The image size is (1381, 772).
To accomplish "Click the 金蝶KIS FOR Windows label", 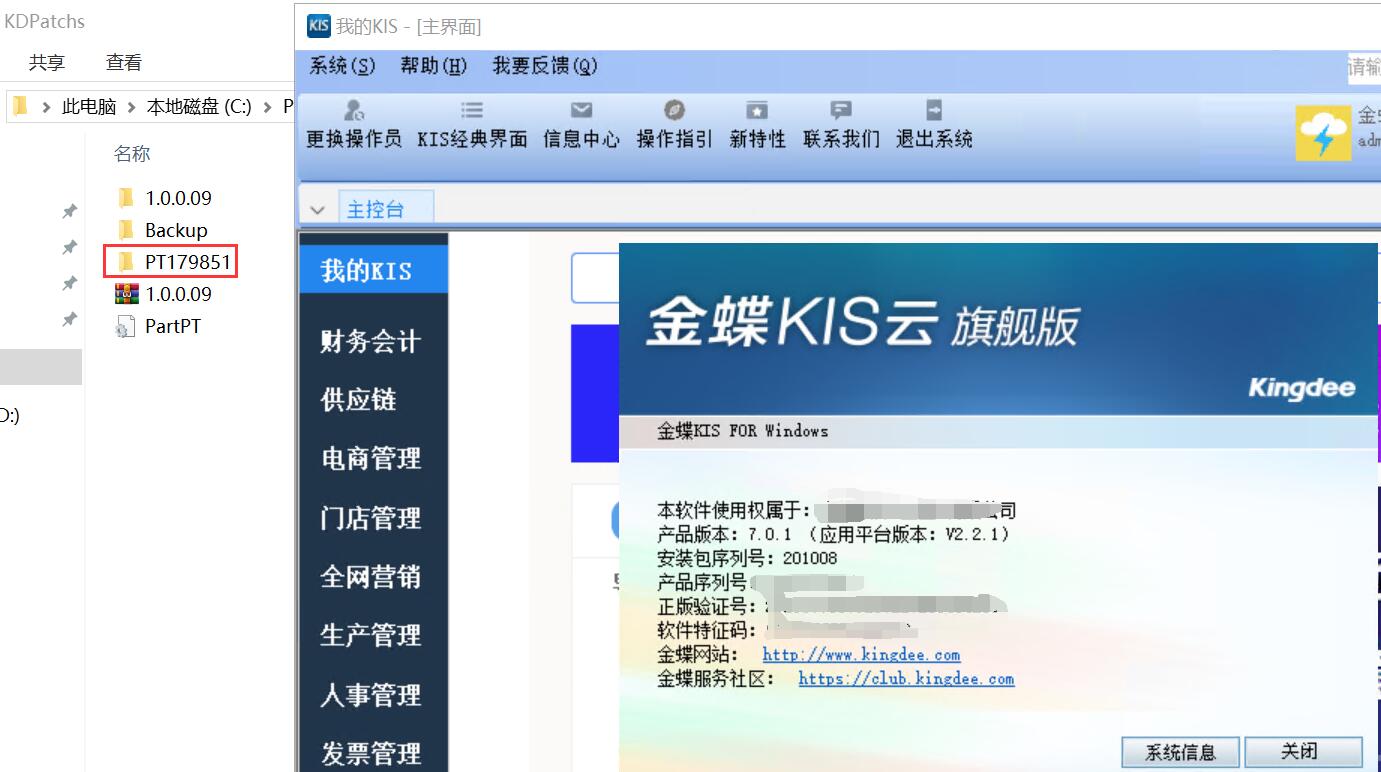I will tap(743, 431).
